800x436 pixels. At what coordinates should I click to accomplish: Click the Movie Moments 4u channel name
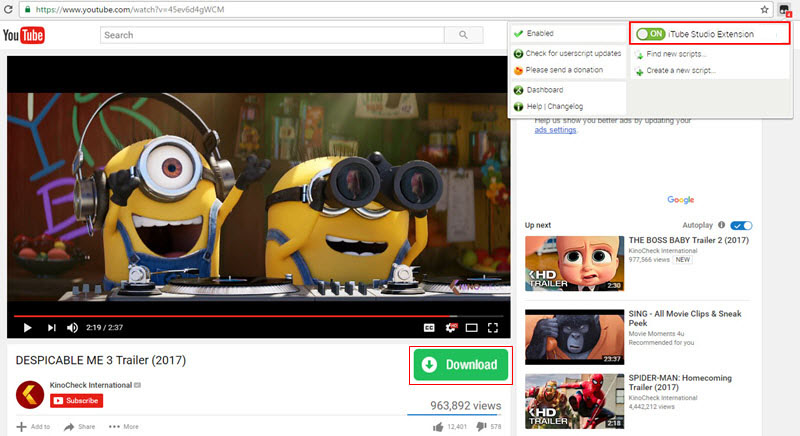[x=656, y=334]
